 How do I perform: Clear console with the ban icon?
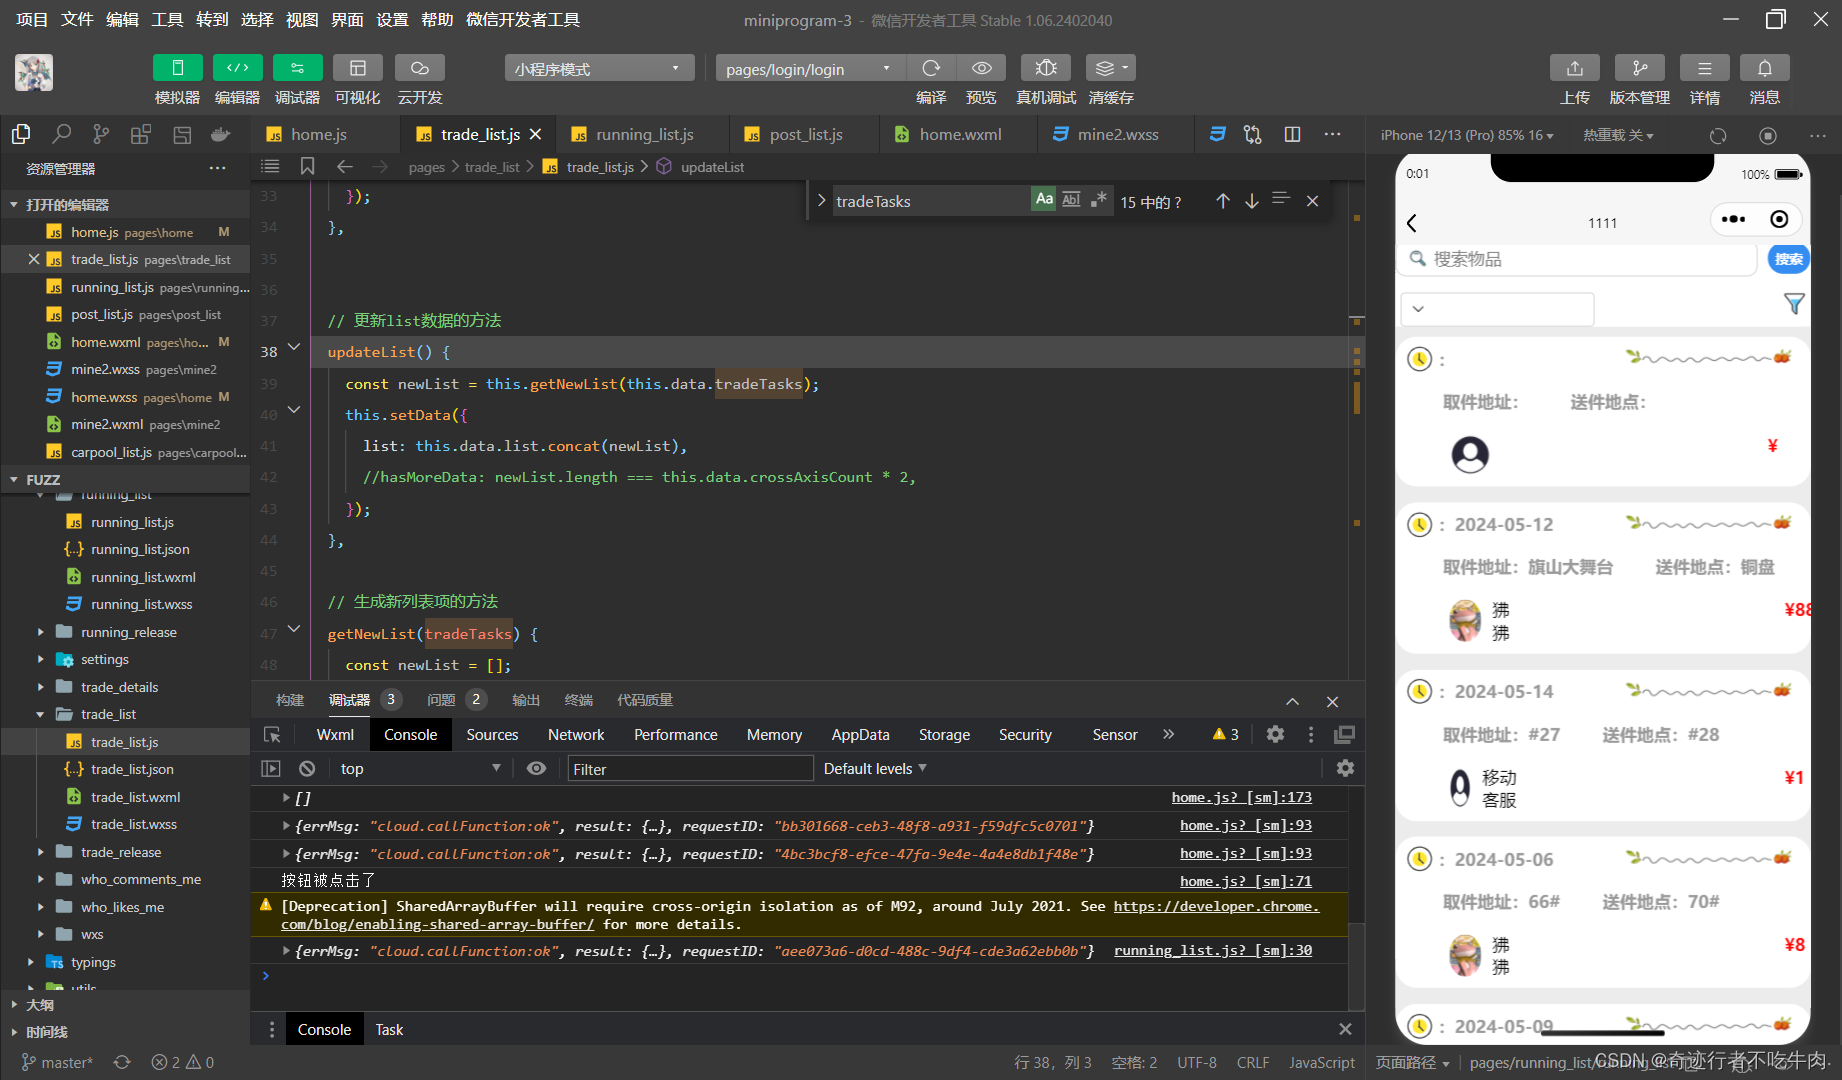click(307, 768)
